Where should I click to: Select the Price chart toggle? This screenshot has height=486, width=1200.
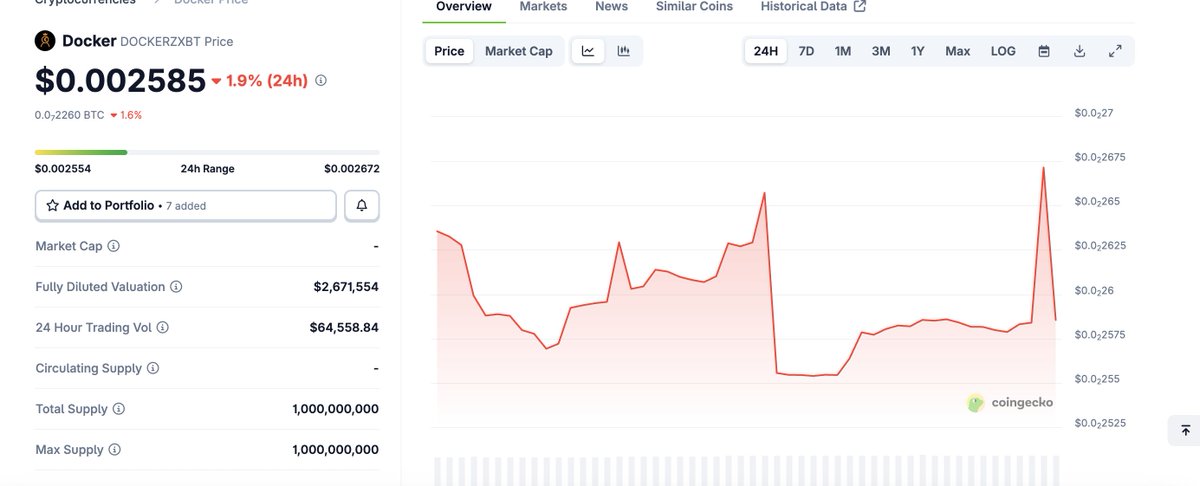click(x=449, y=51)
